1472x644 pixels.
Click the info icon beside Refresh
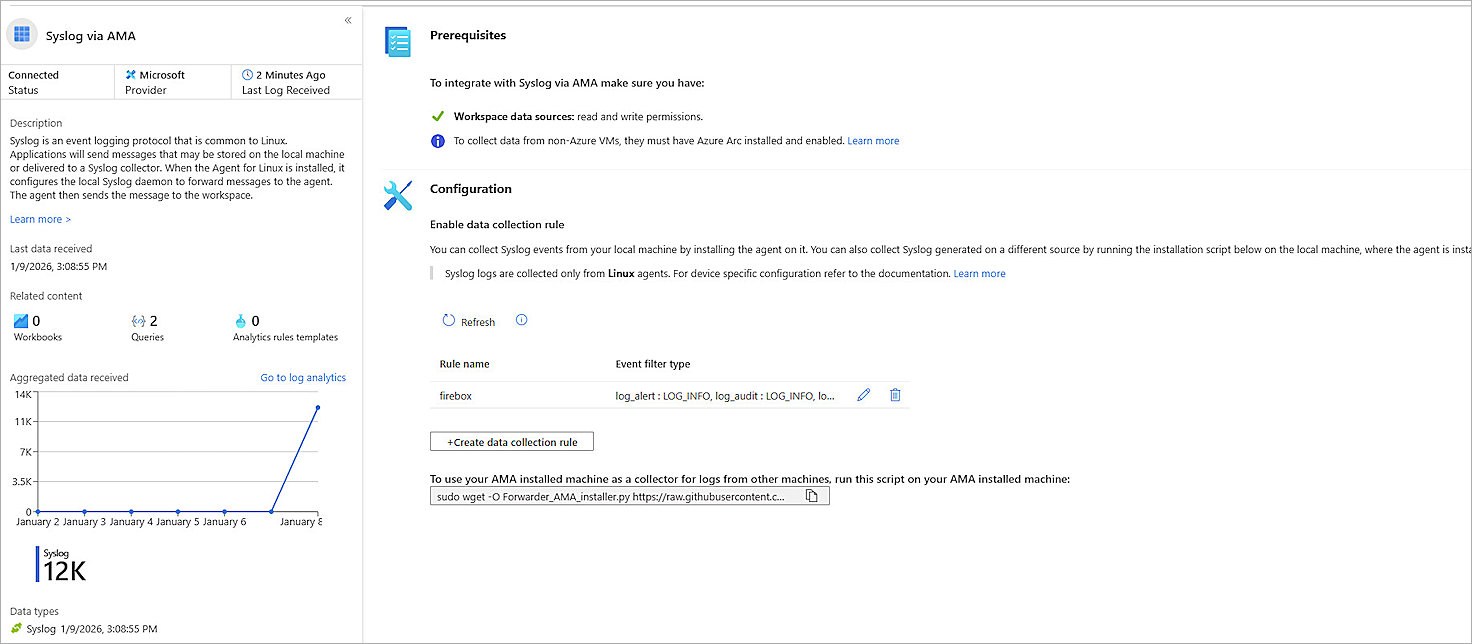pos(521,320)
